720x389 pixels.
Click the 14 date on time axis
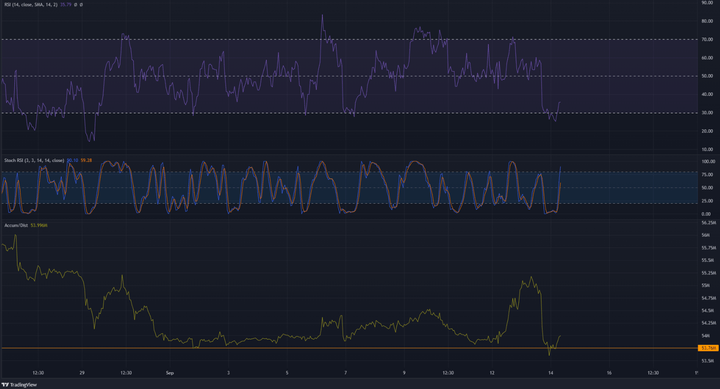(x=551, y=373)
